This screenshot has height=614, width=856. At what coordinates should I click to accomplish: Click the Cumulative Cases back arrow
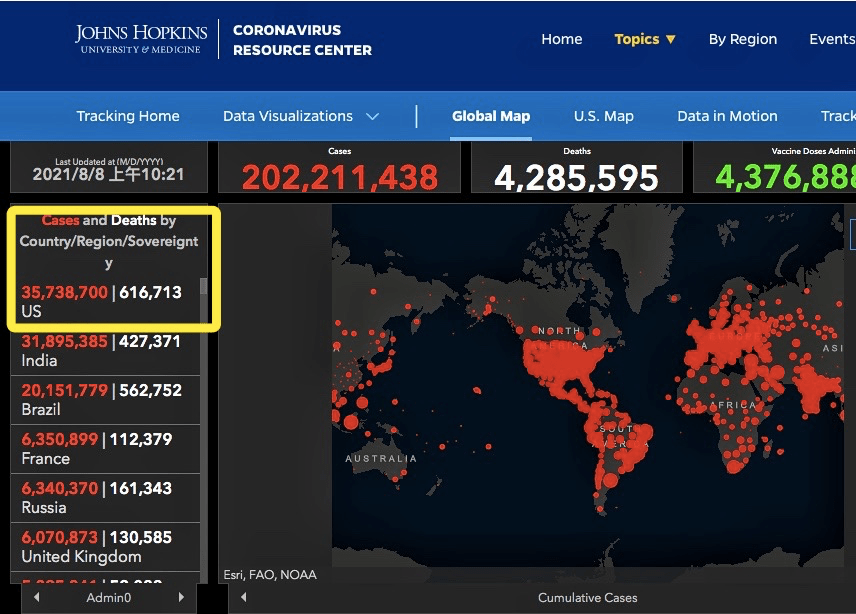pyautogui.click(x=243, y=597)
